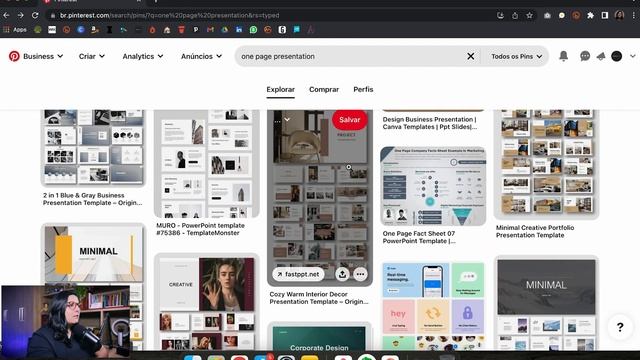Image resolution: width=640 pixels, height=360 pixels.
Task: Open the LinkedIn bookmark icon
Action: coord(239,30)
